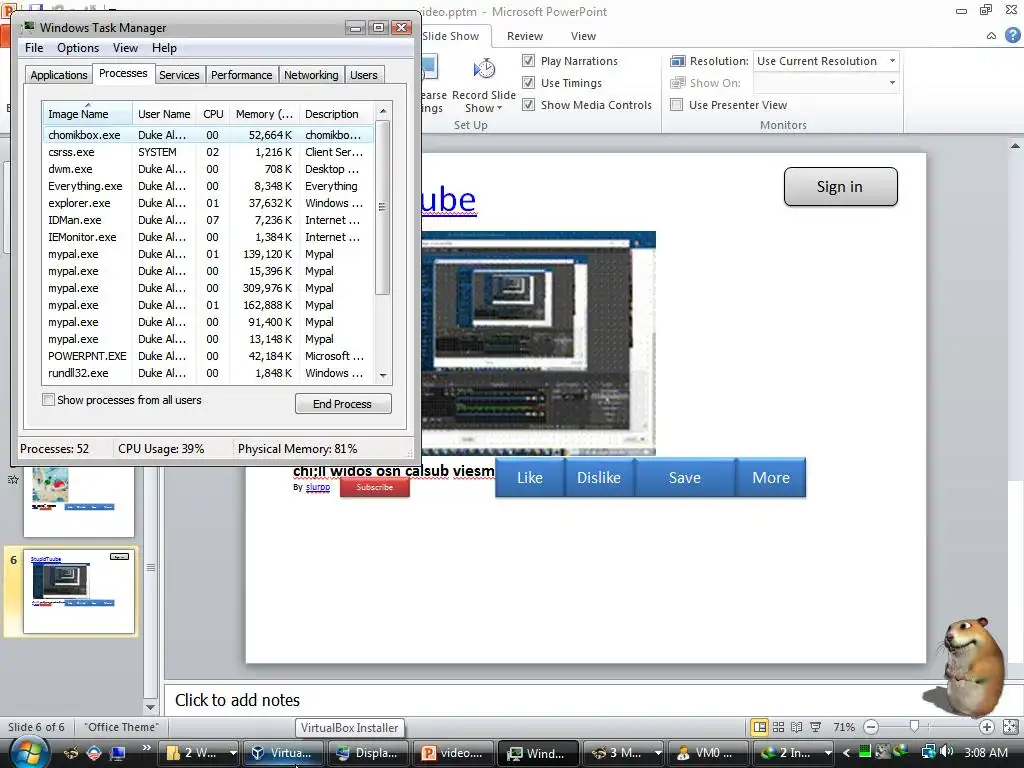Screen dimensions: 1024x768
Task: Enable Use Presenter View checkbox
Action: (677, 104)
